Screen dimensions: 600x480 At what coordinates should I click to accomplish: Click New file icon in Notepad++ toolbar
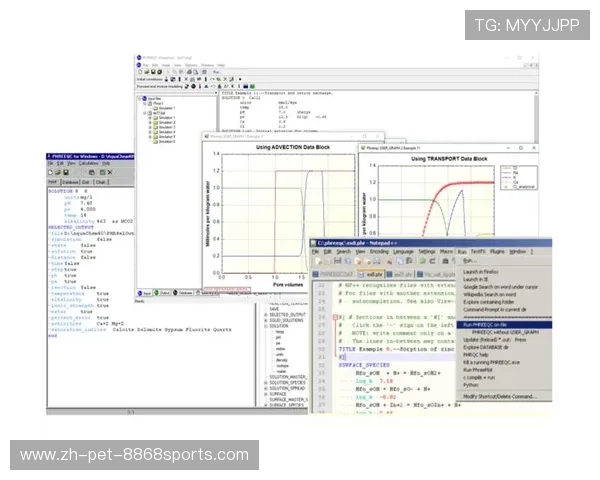(x=319, y=261)
